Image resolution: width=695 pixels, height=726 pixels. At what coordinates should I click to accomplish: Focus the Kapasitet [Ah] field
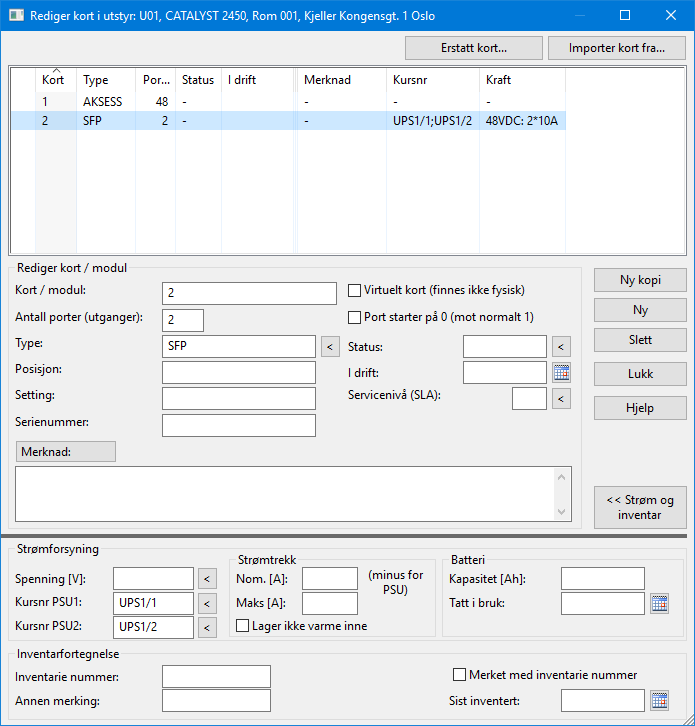603,579
